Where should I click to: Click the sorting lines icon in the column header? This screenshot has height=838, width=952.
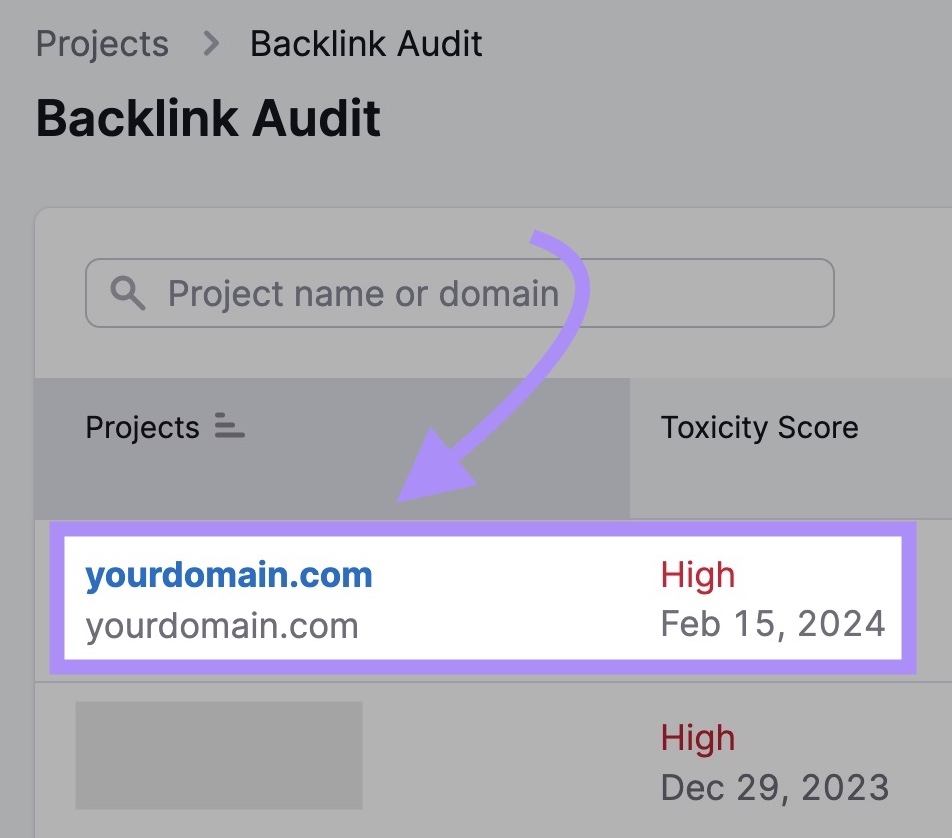(228, 427)
